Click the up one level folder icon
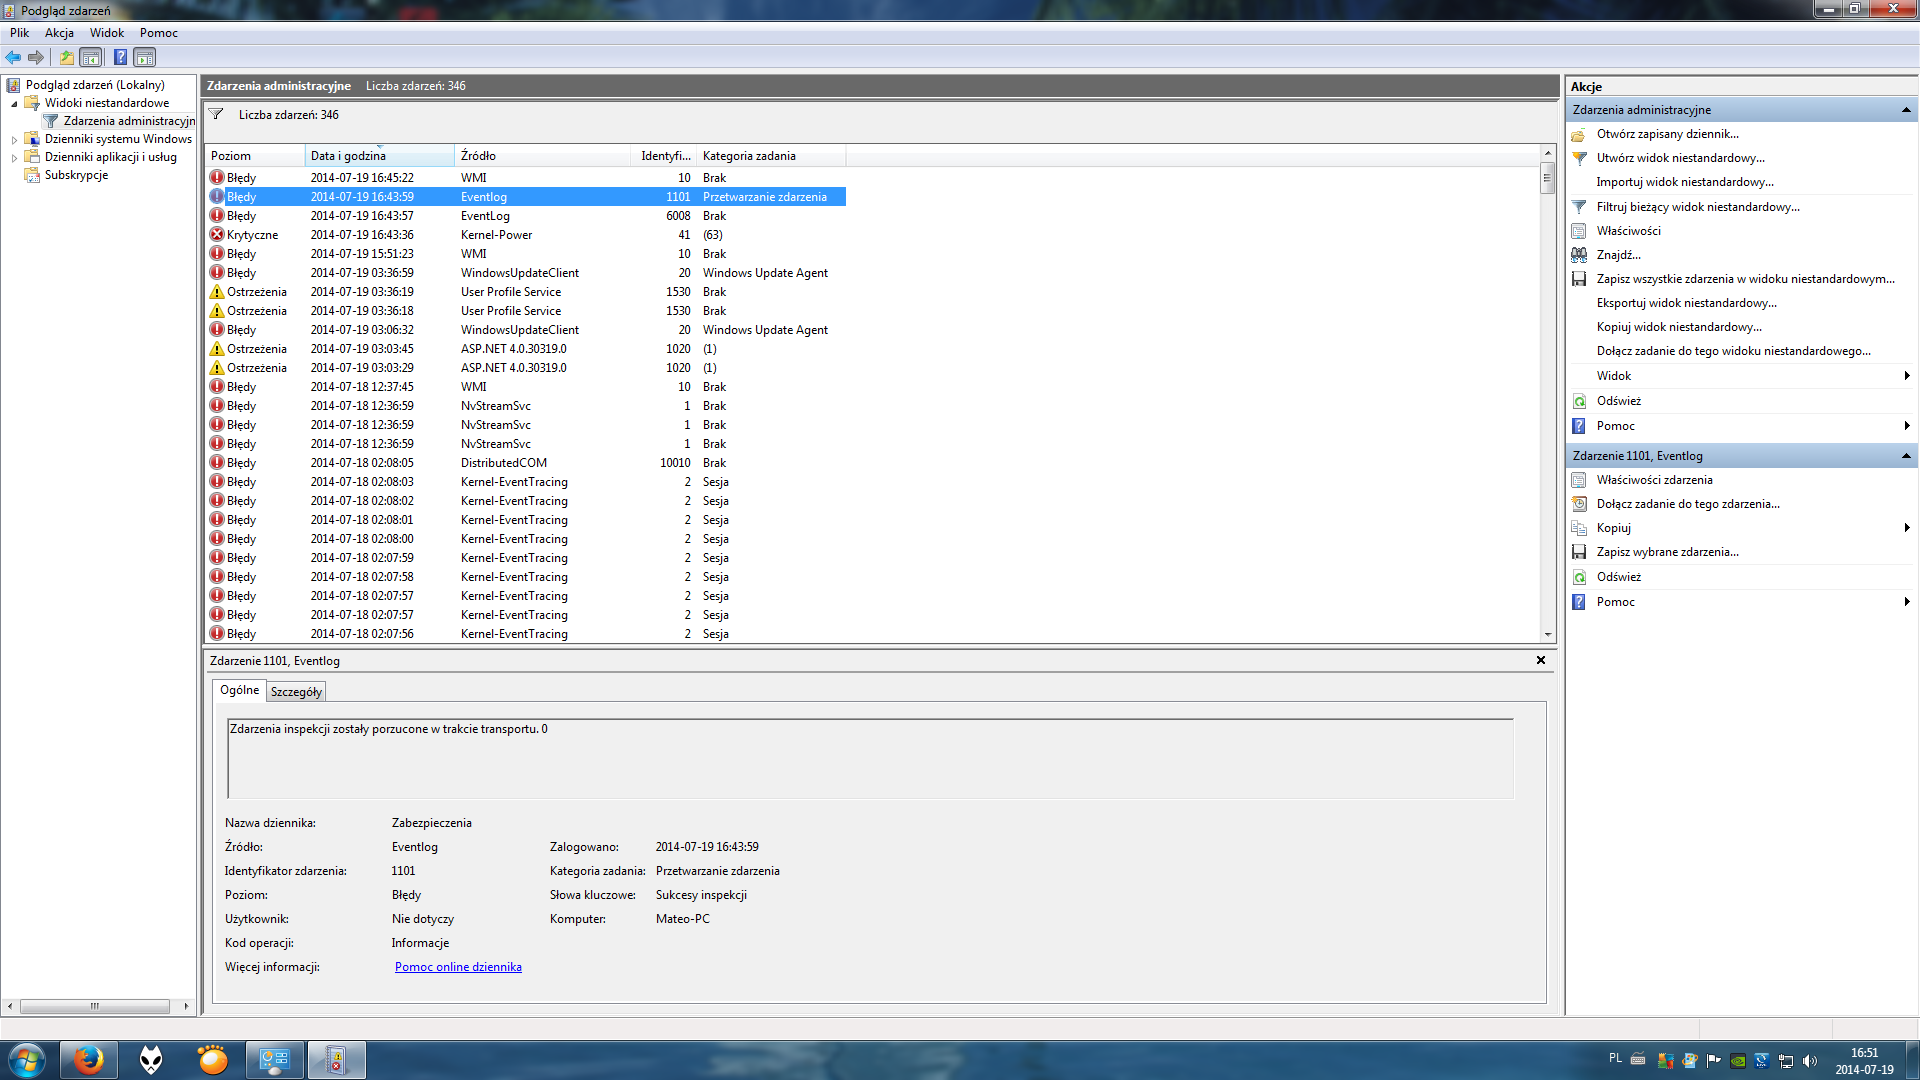Image resolution: width=1920 pixels, height=1080 pixels. pos(66,57)
